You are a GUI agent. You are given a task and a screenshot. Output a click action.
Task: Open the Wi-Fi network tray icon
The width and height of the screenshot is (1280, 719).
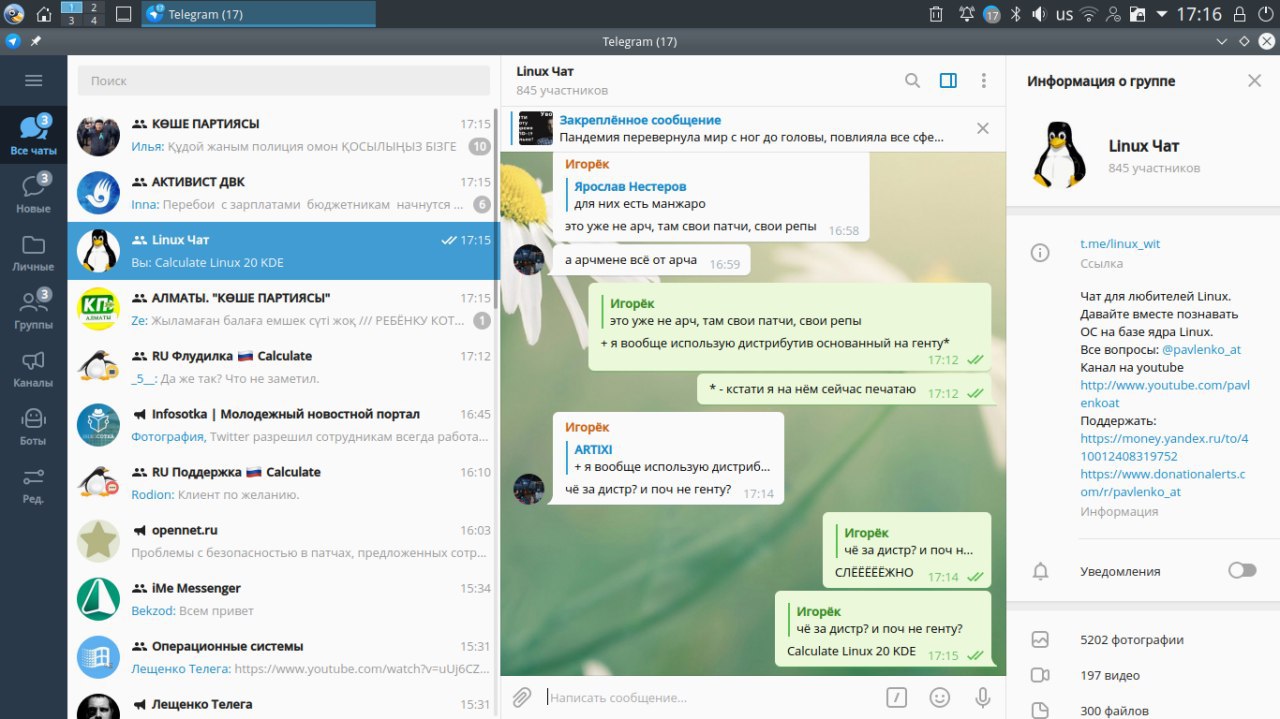tap(1089, 14)
